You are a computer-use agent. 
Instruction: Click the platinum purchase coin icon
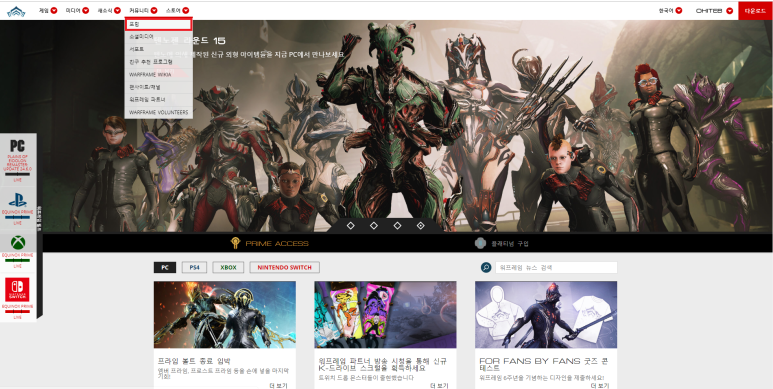pyautogui.click(x=480, y=243)
